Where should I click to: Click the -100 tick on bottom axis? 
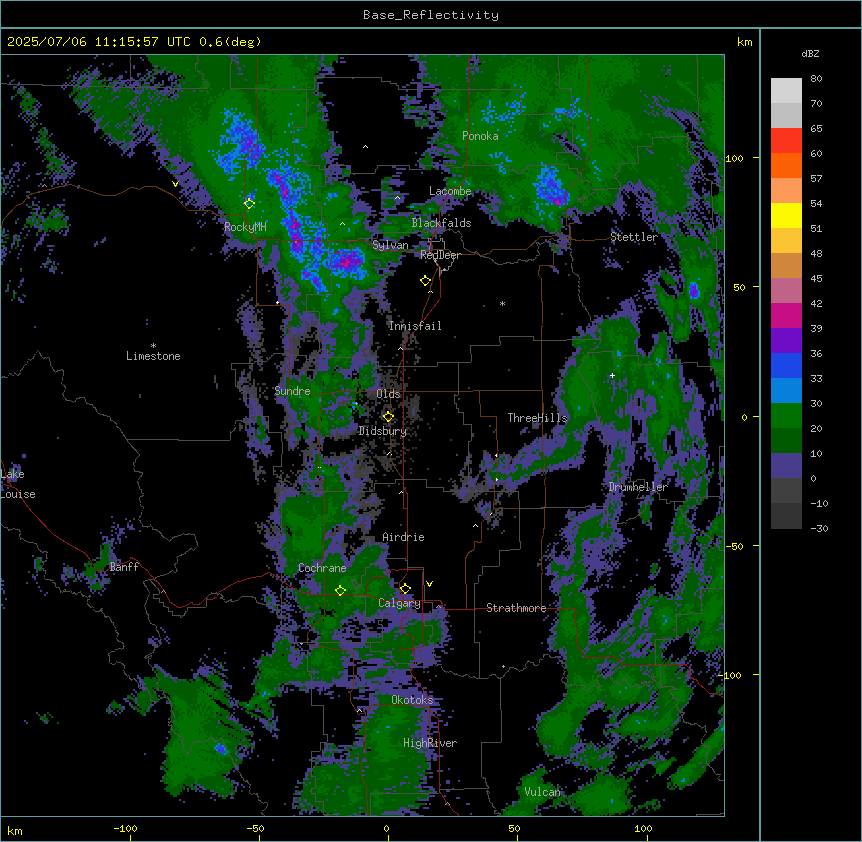tap(125, 828)
